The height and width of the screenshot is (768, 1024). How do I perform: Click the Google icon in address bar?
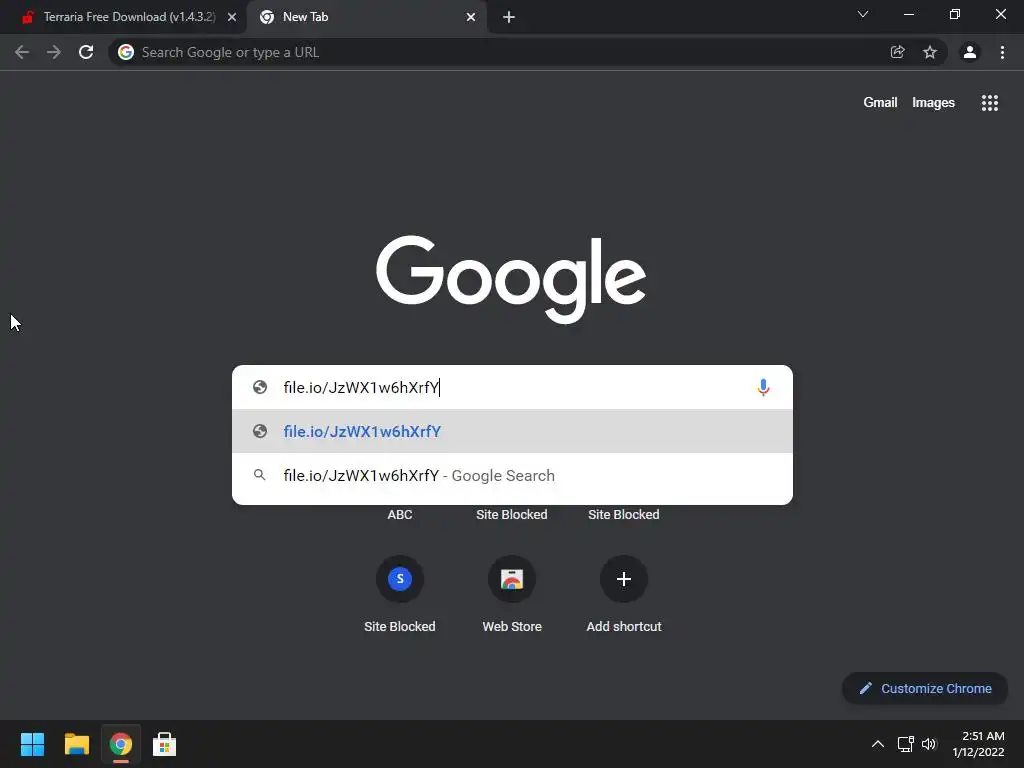(126, 52)
